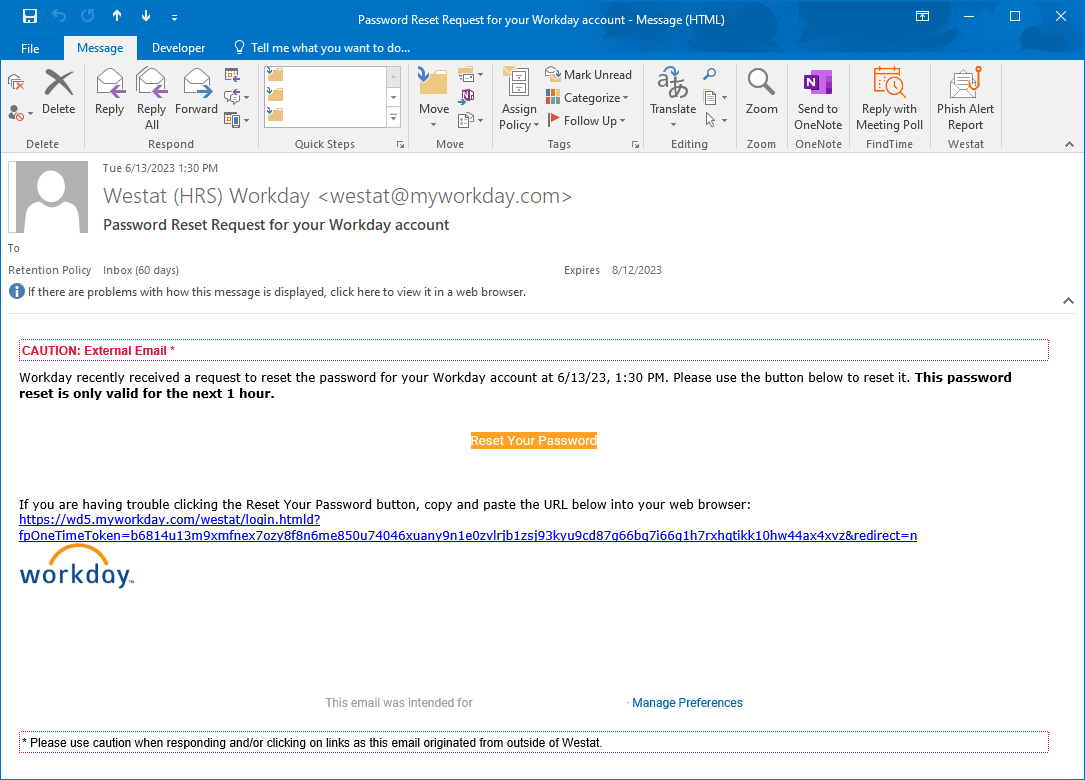Click the Zoom magnifier button

click(761, 92)
